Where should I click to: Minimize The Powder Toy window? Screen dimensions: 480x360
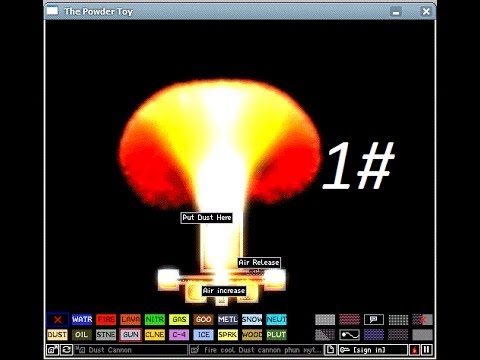point(396,12)
